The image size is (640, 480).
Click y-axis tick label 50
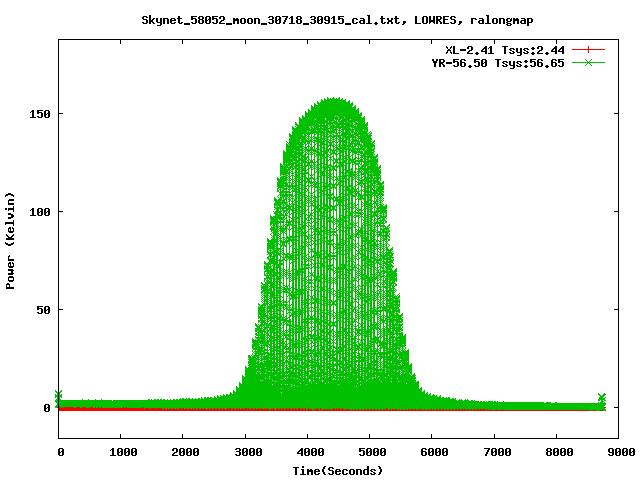tap(43, 310)
